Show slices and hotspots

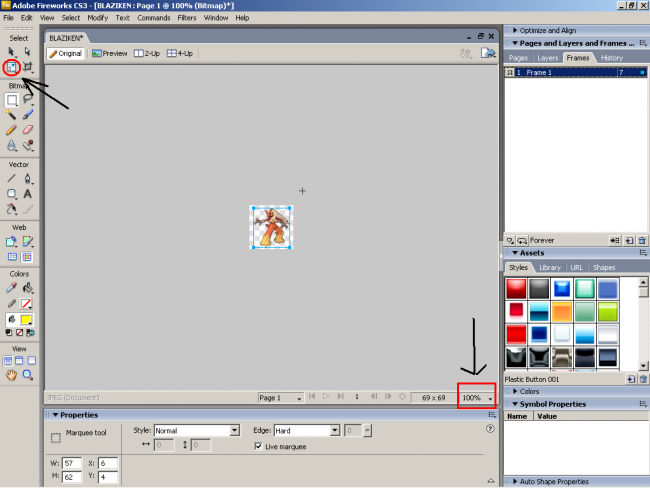[27, 257]
